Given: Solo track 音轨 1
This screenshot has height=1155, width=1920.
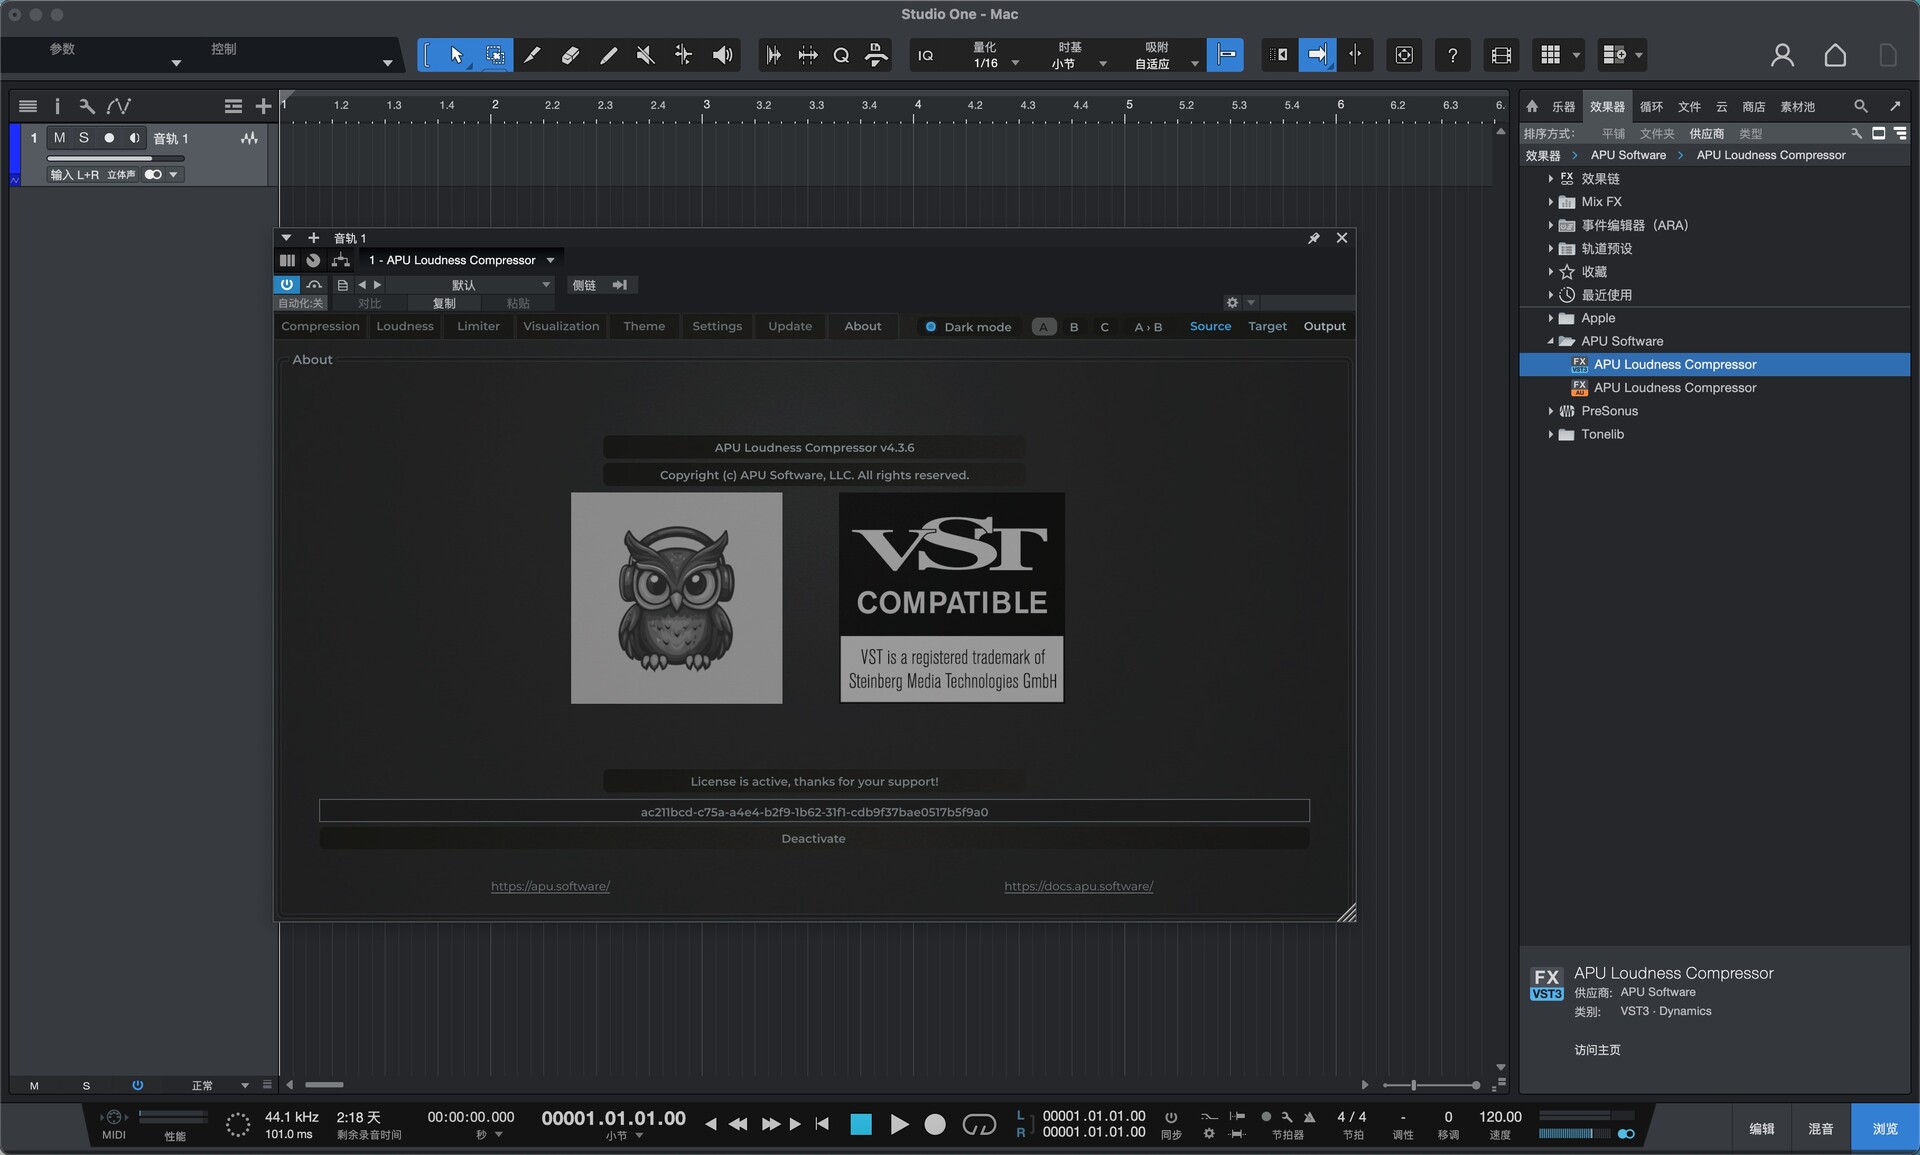Looking at the screenshot, I should click(x=84, y=138).
